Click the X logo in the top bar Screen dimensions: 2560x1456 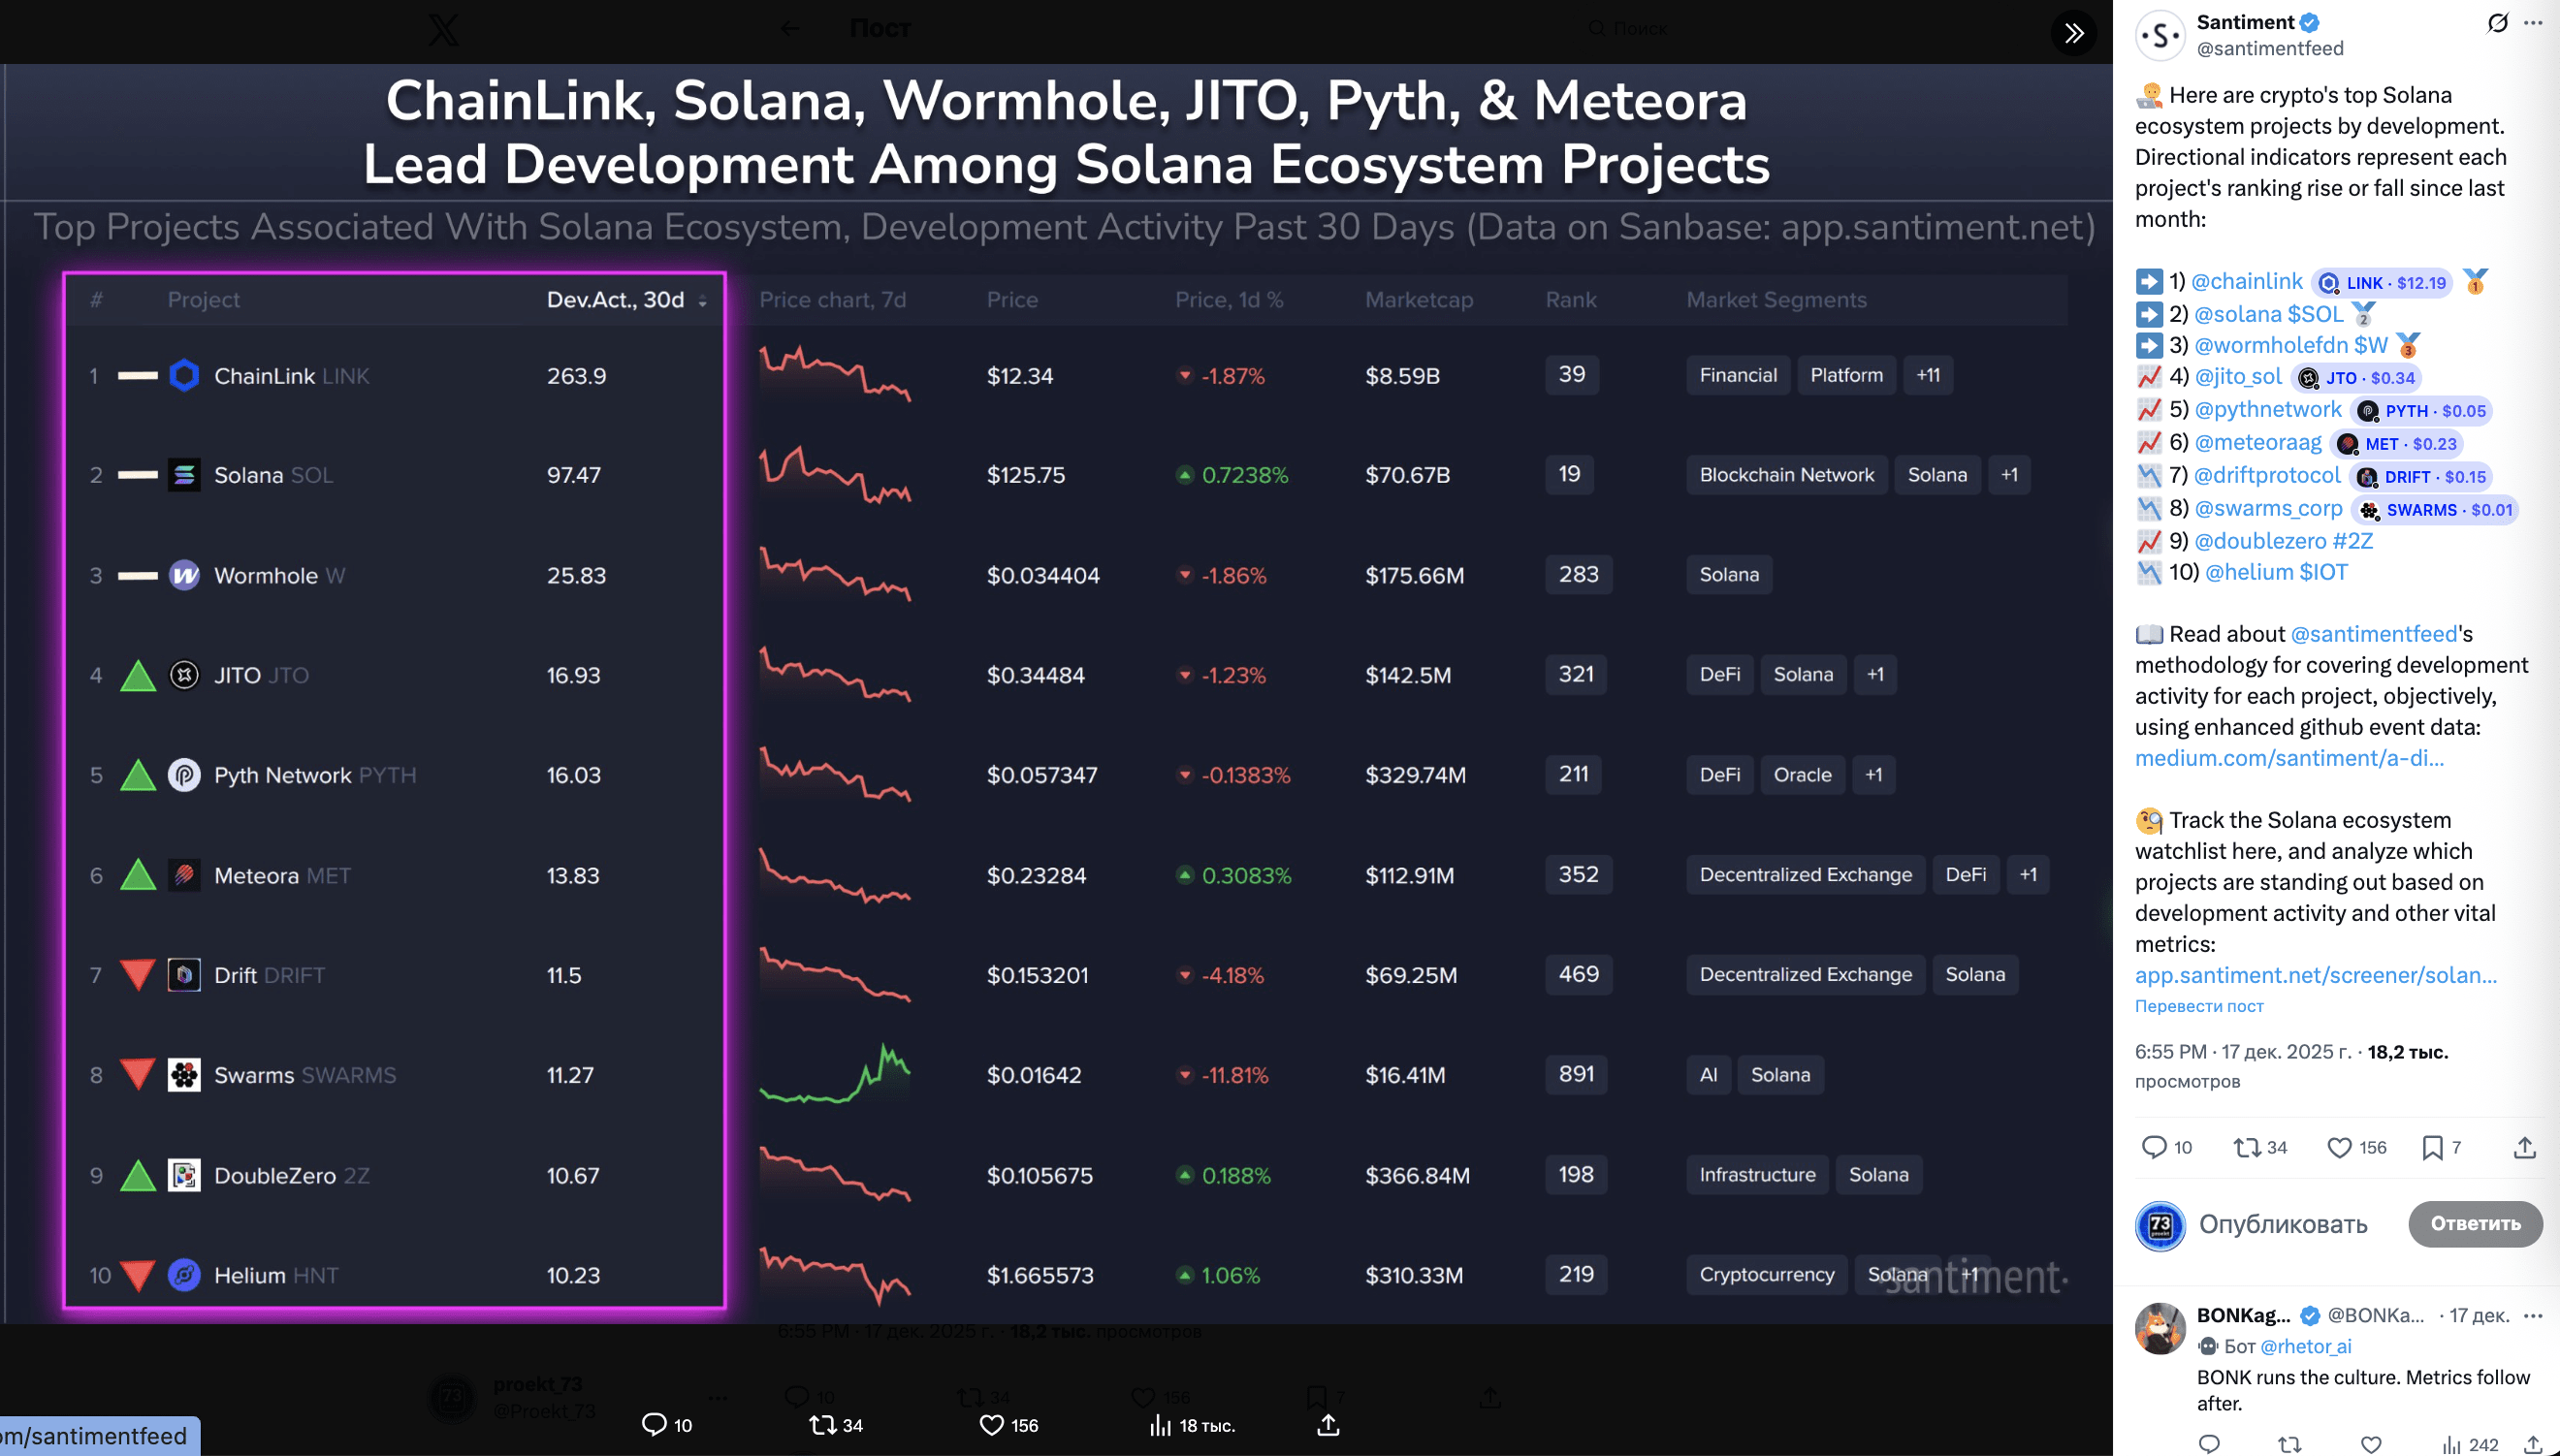pyautogui.click(x=444, y=29)
